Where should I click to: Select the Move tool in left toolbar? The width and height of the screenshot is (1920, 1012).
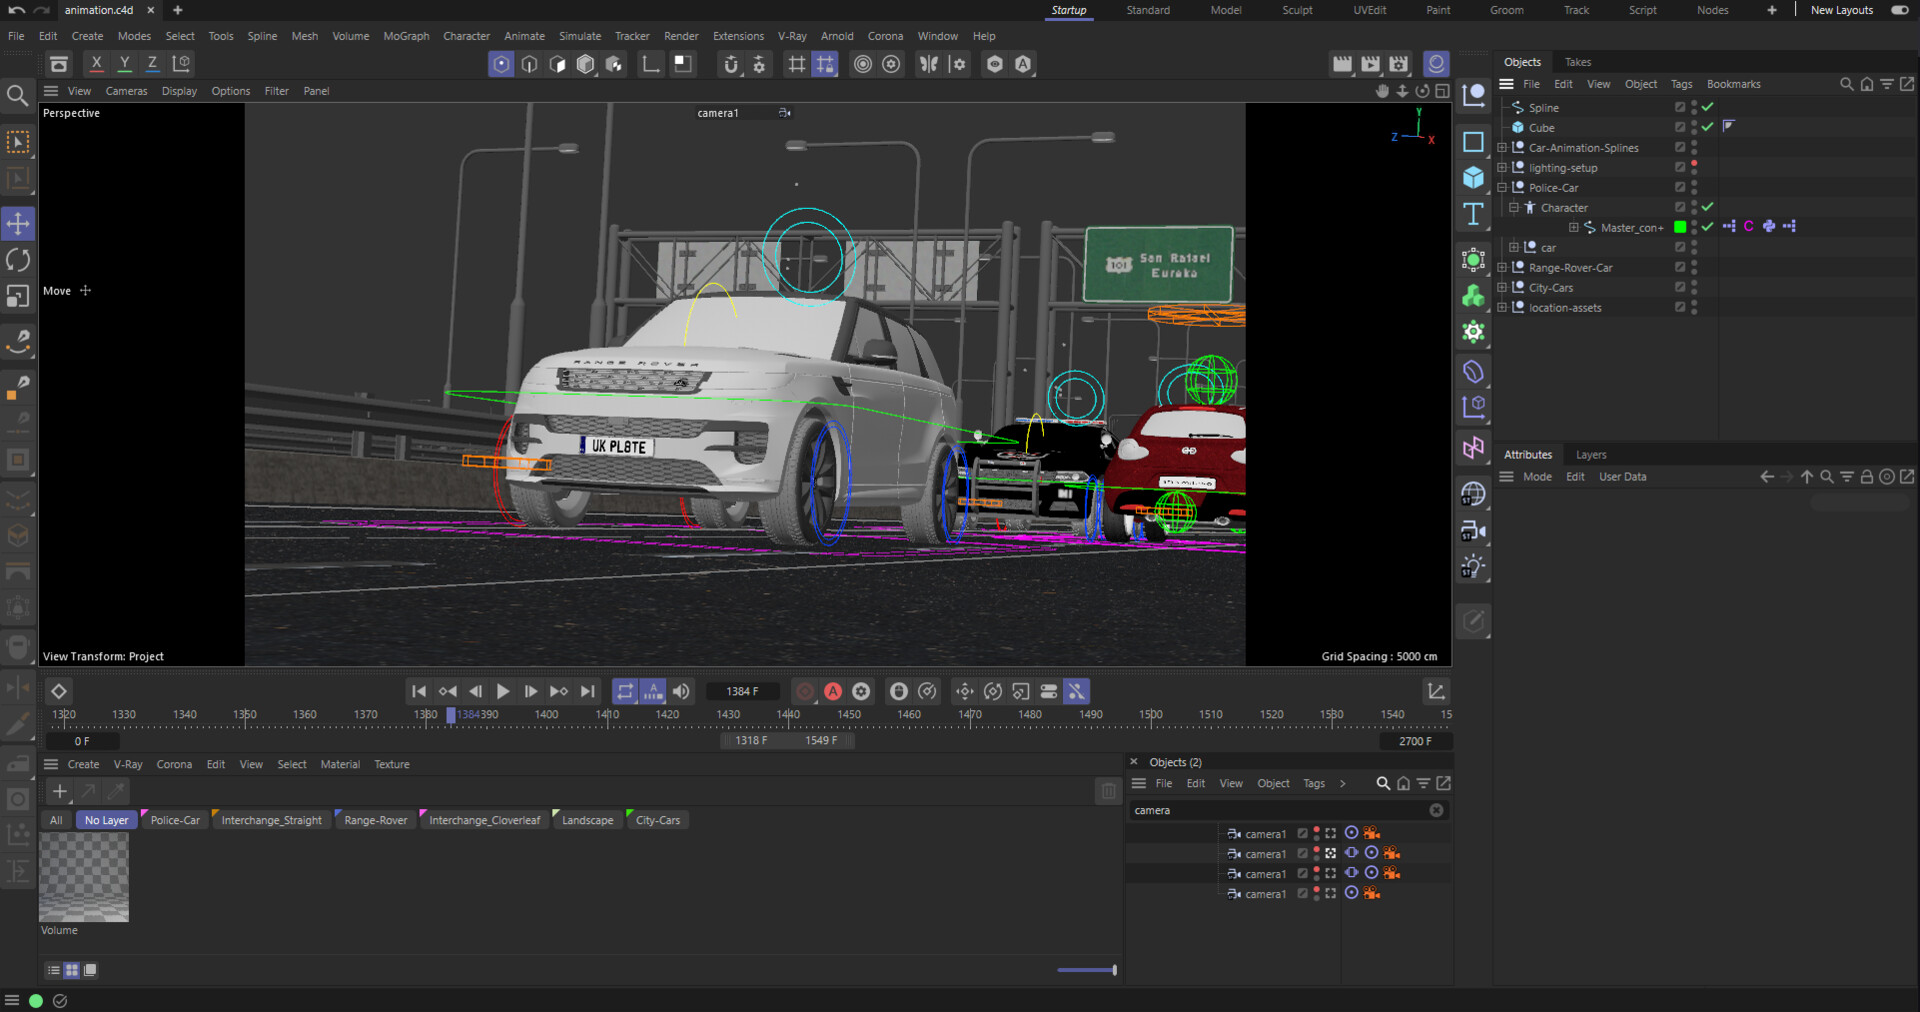click(x=18, y=223)
